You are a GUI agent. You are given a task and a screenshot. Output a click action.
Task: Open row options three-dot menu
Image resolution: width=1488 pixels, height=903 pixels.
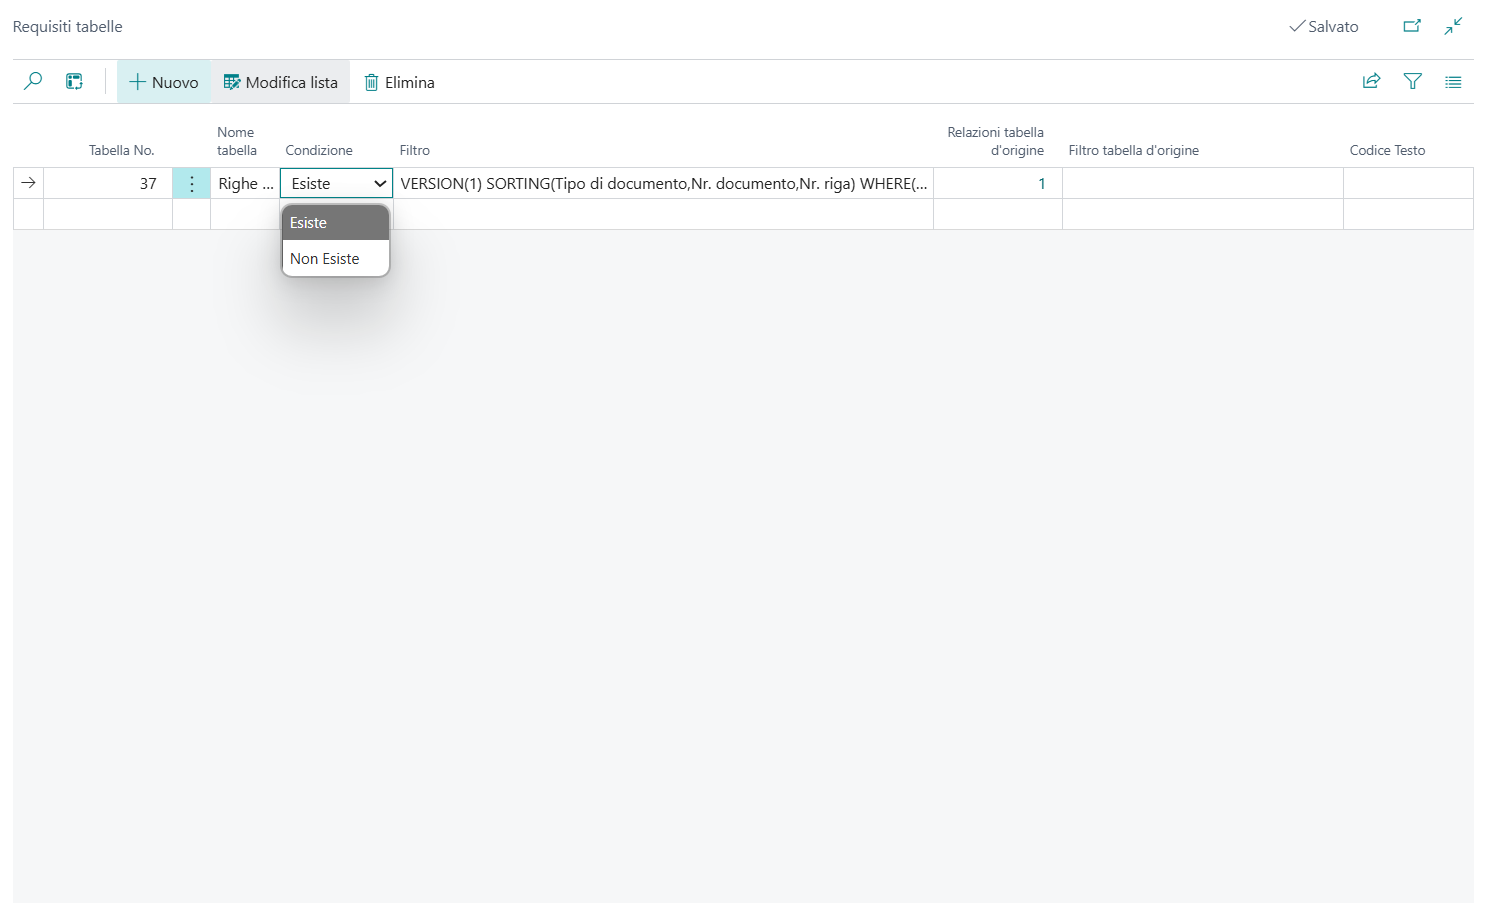[192, 183]
